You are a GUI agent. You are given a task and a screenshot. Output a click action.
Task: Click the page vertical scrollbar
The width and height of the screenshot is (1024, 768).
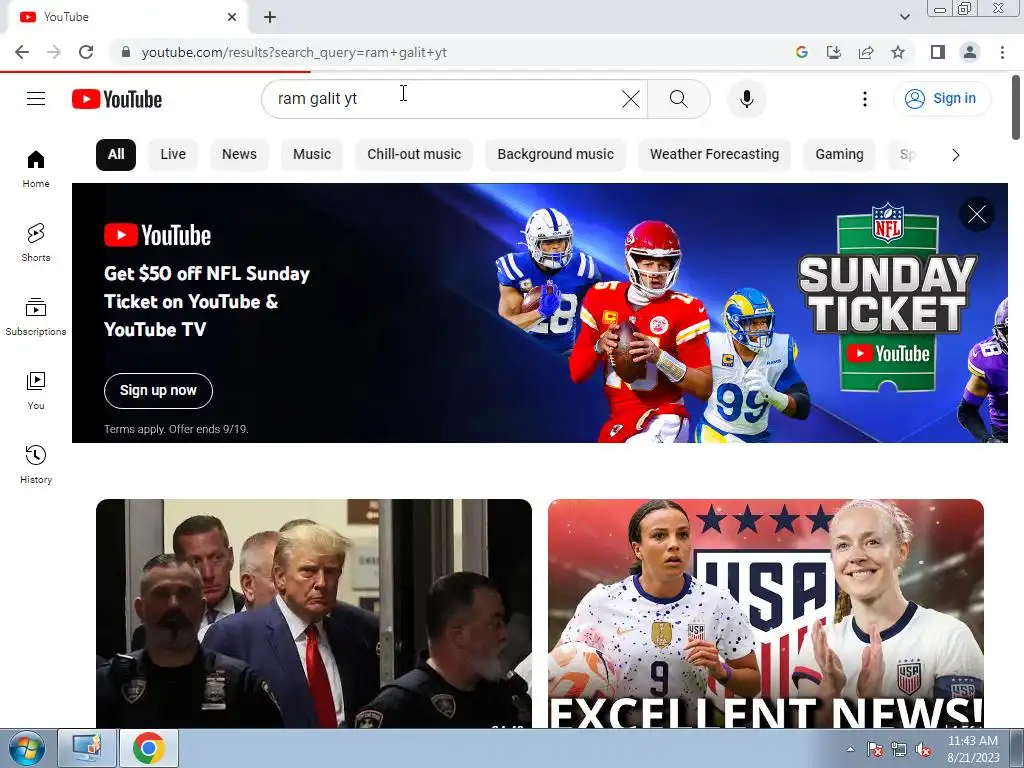click(x=1016, y=108)
